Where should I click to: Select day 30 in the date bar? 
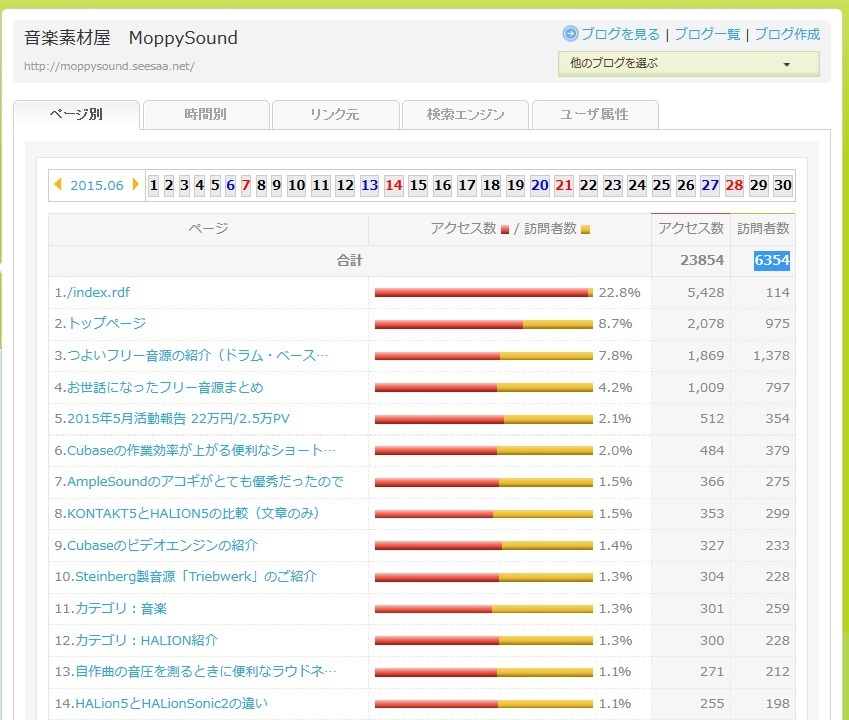click(783, 185)
